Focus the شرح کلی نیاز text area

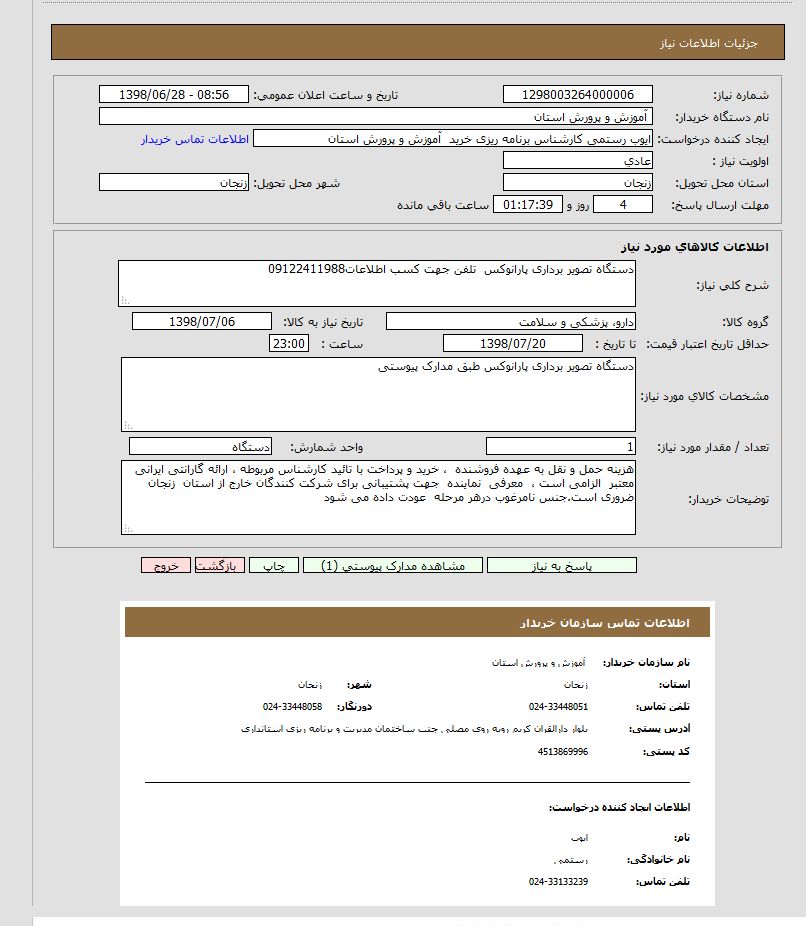click(x=377, y=284)
